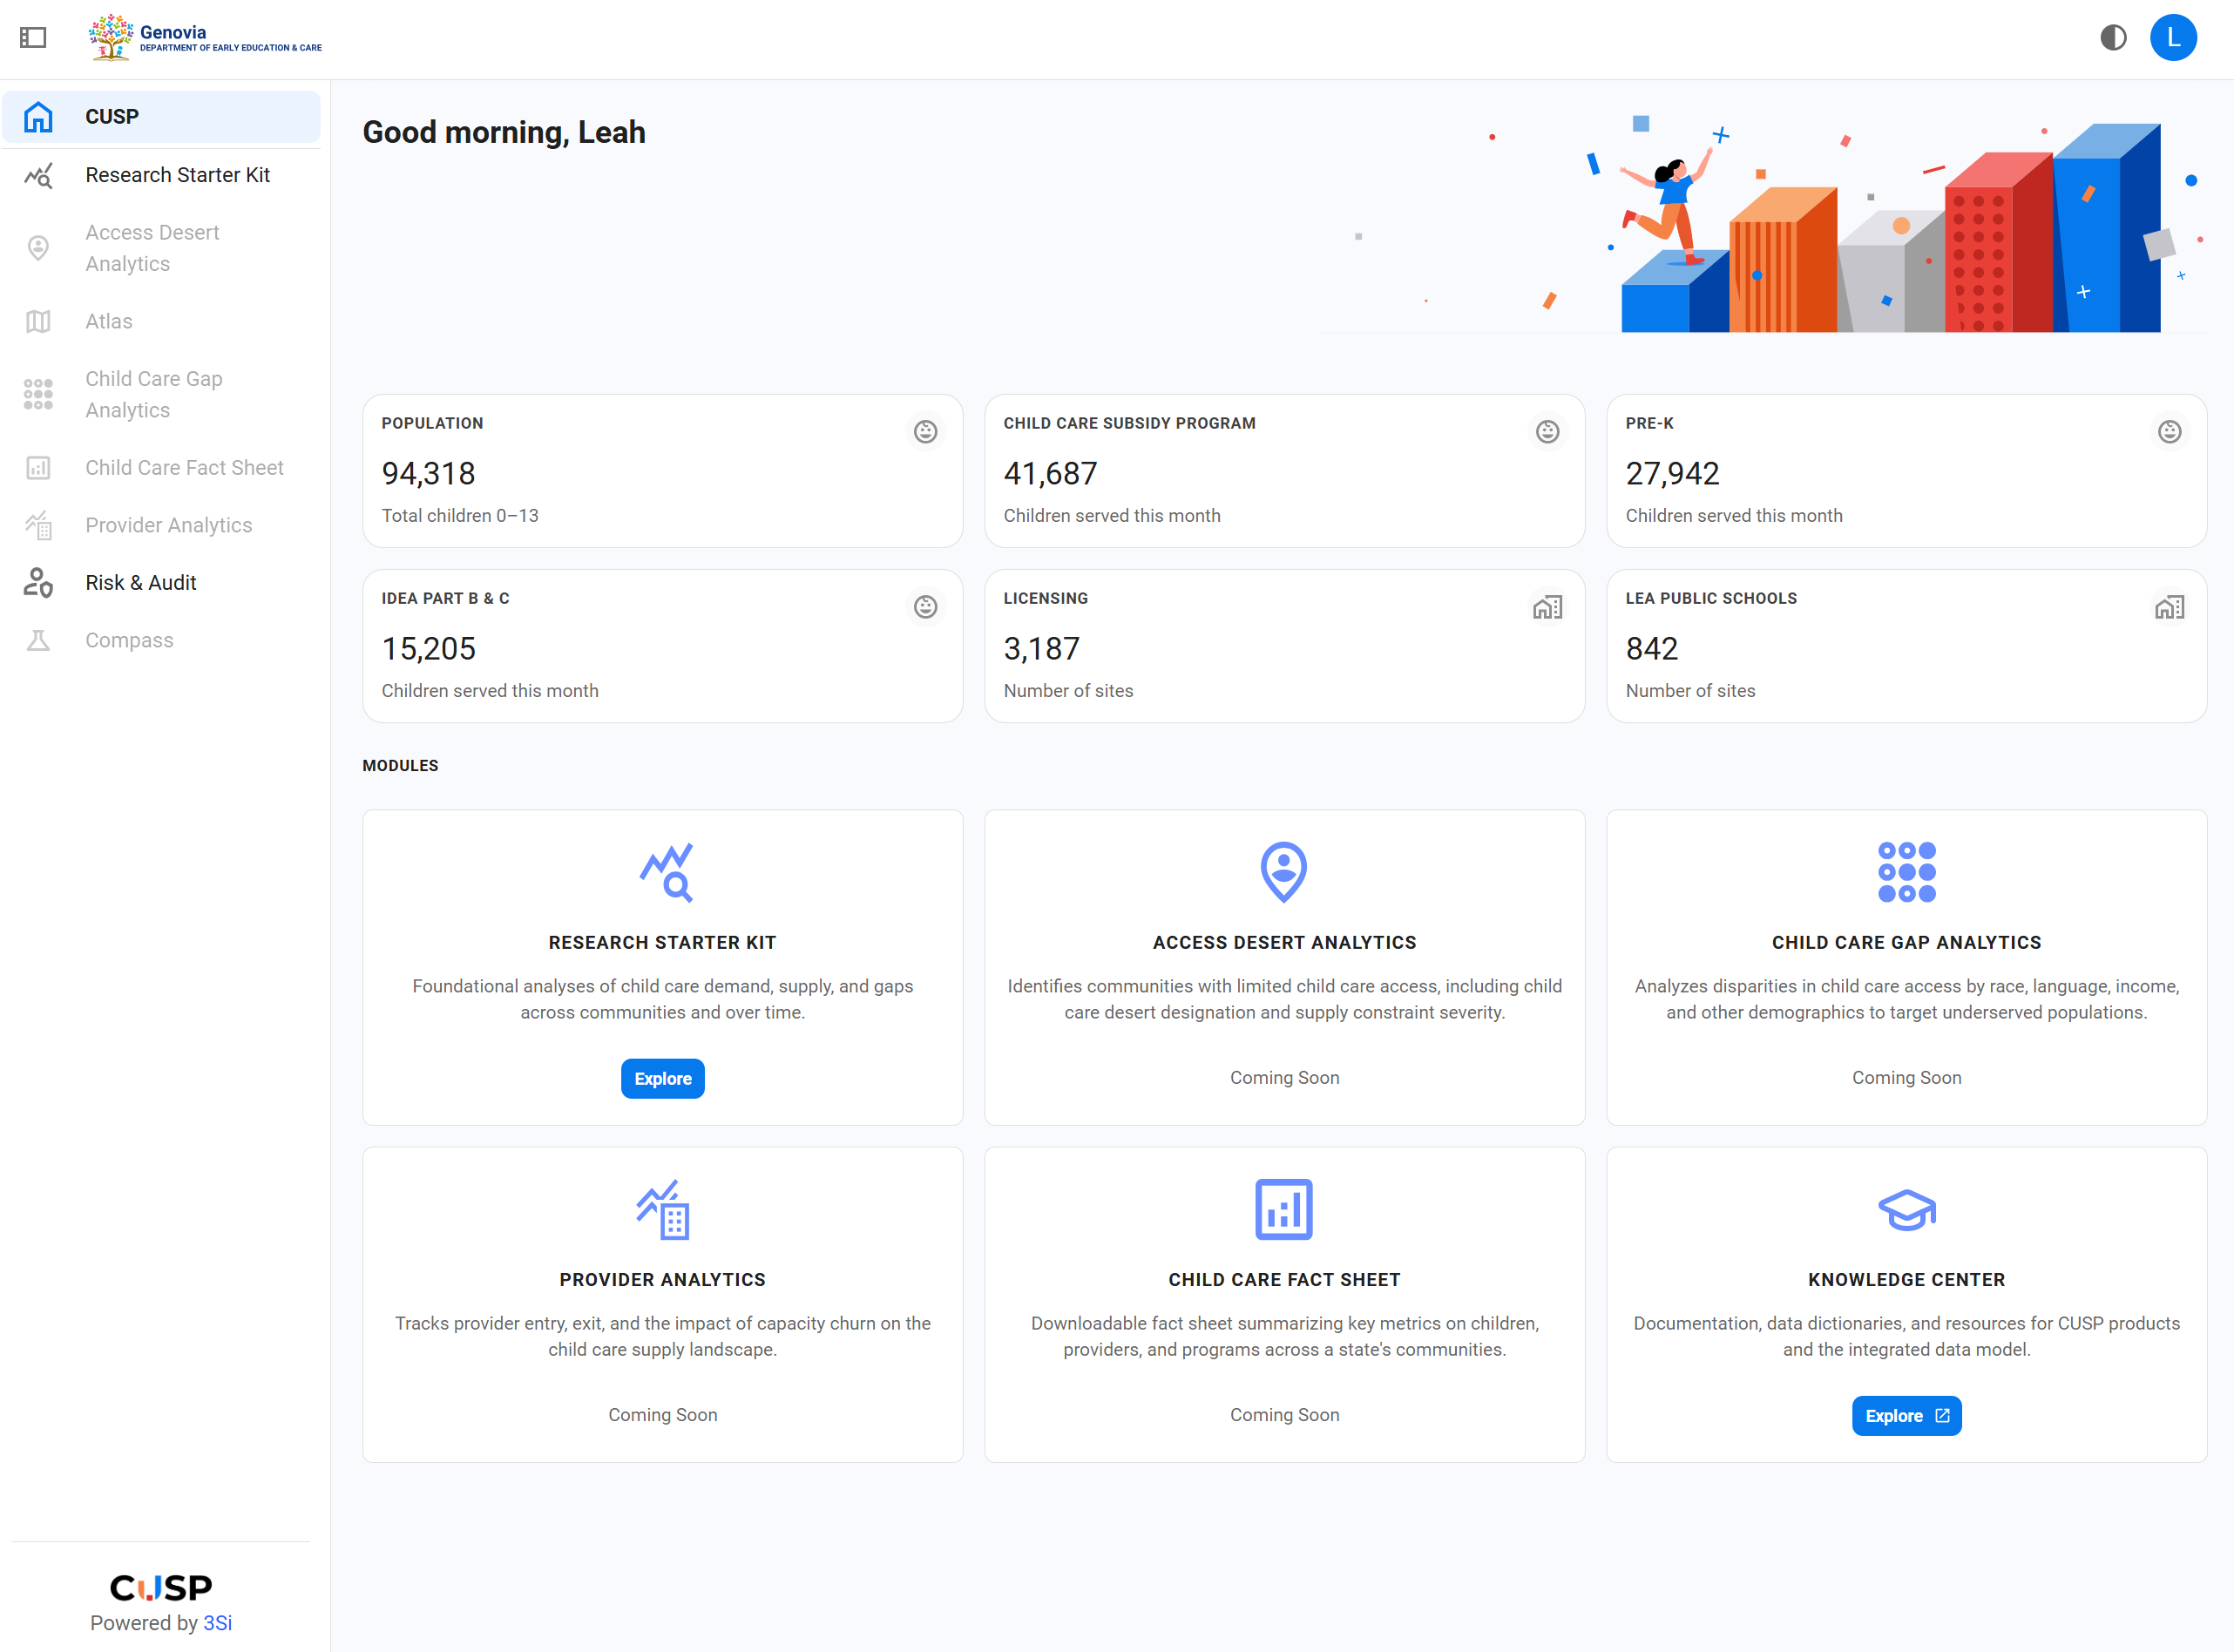Click Coming Soon under Provider Analytics

(x=663, y=1415)
